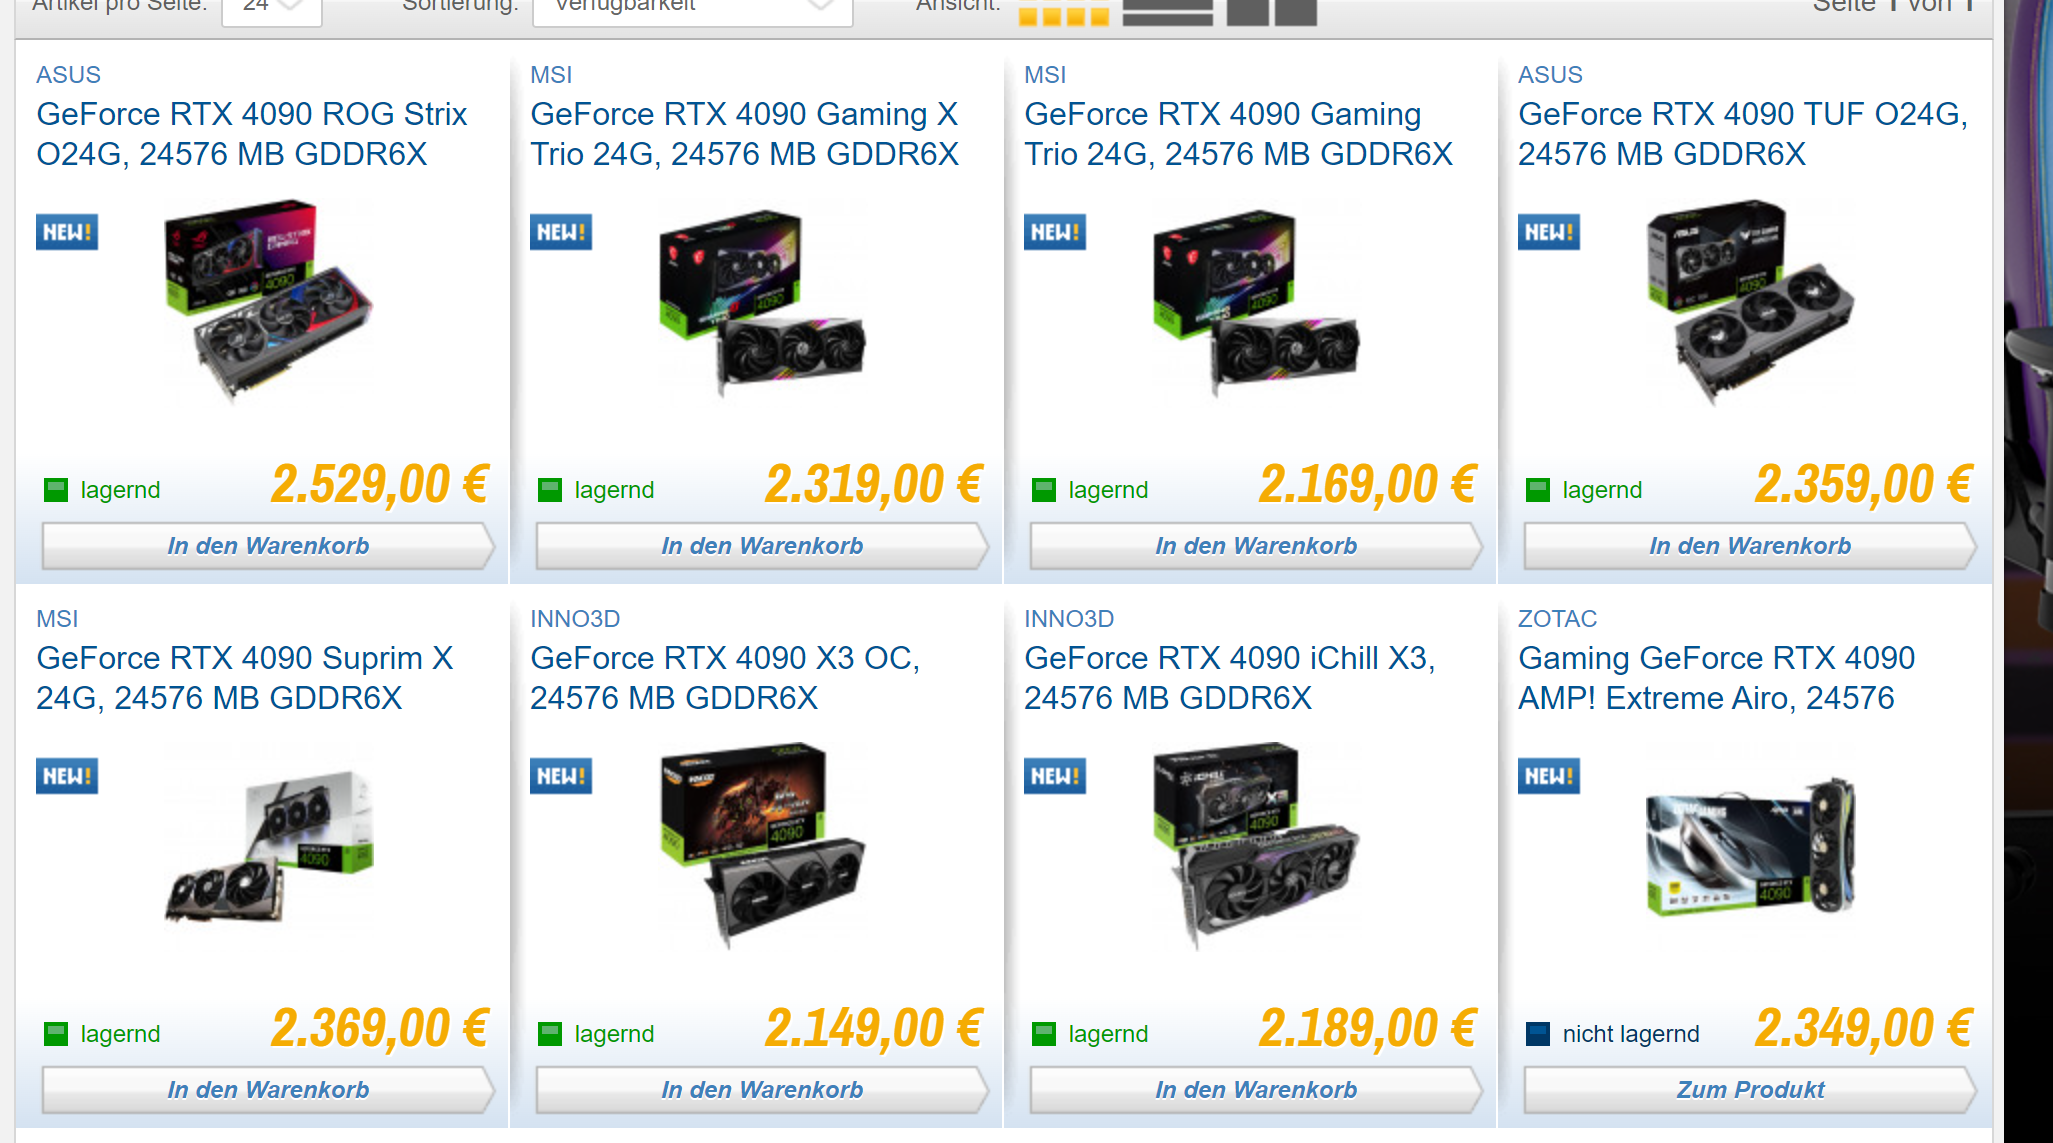Click the NEW badge on the Zotac card
This screenshot has height=1143, width=2053.
point(1549,776)
